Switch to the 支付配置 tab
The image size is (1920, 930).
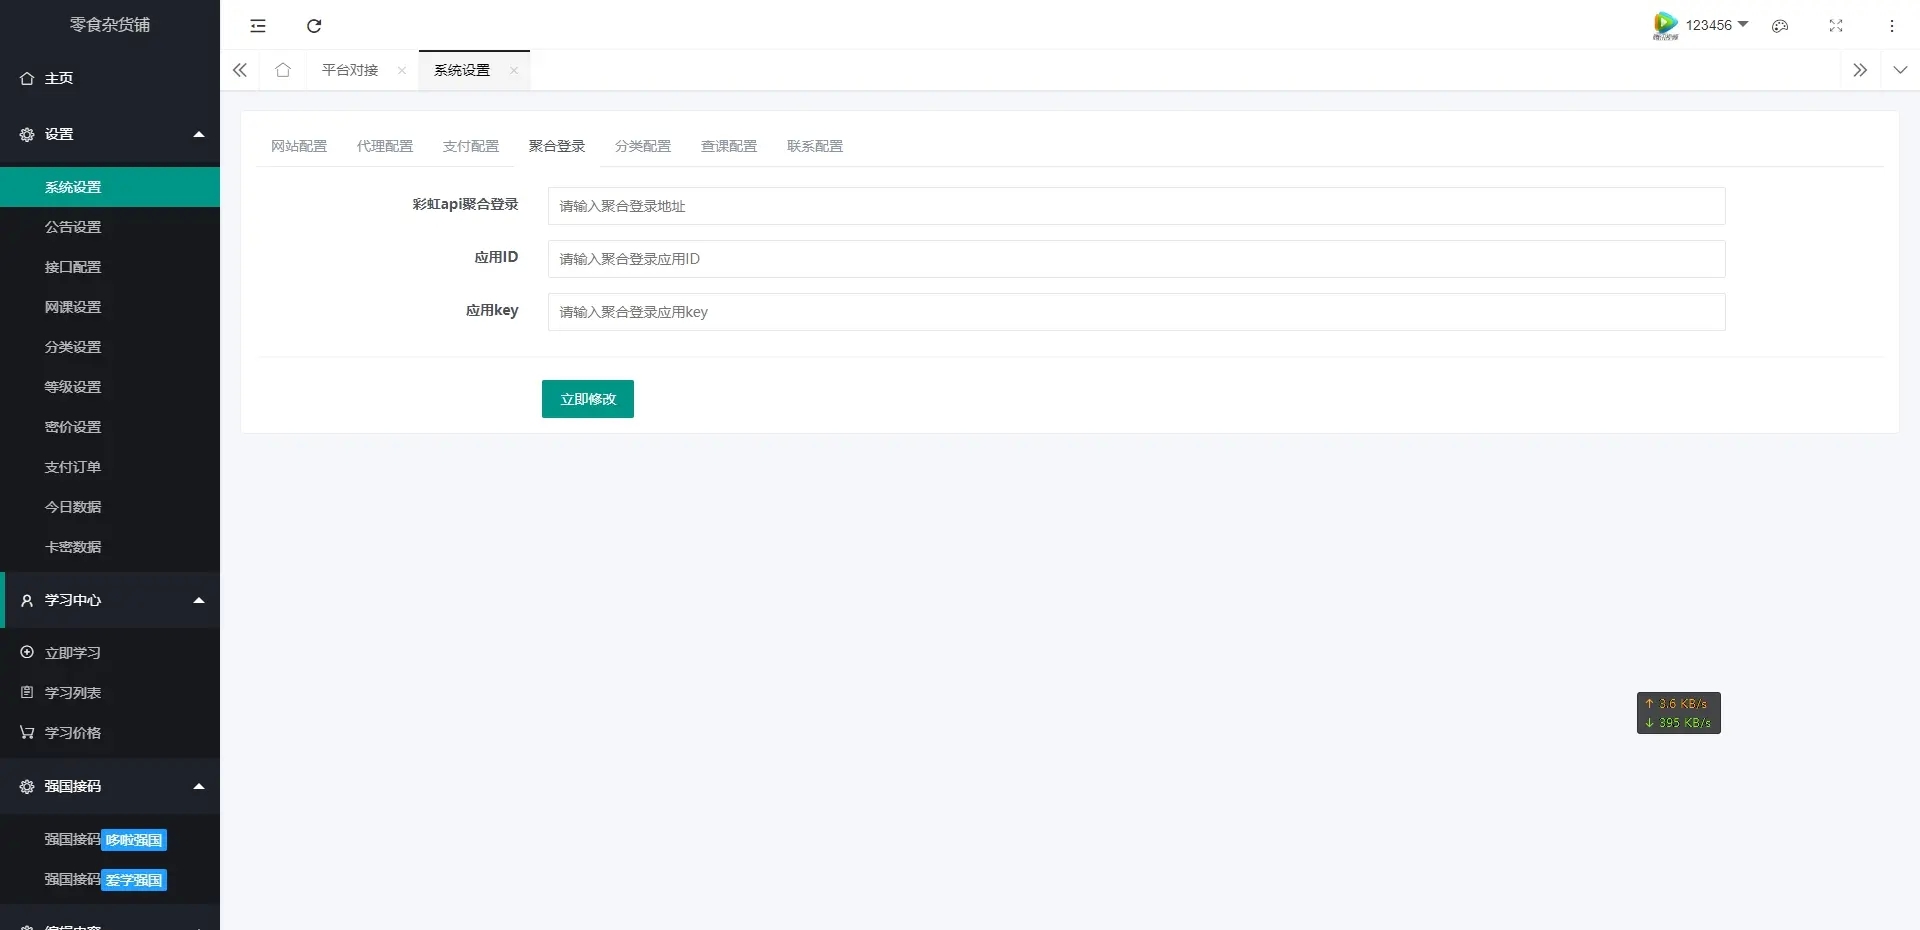(x=471, y=146)
